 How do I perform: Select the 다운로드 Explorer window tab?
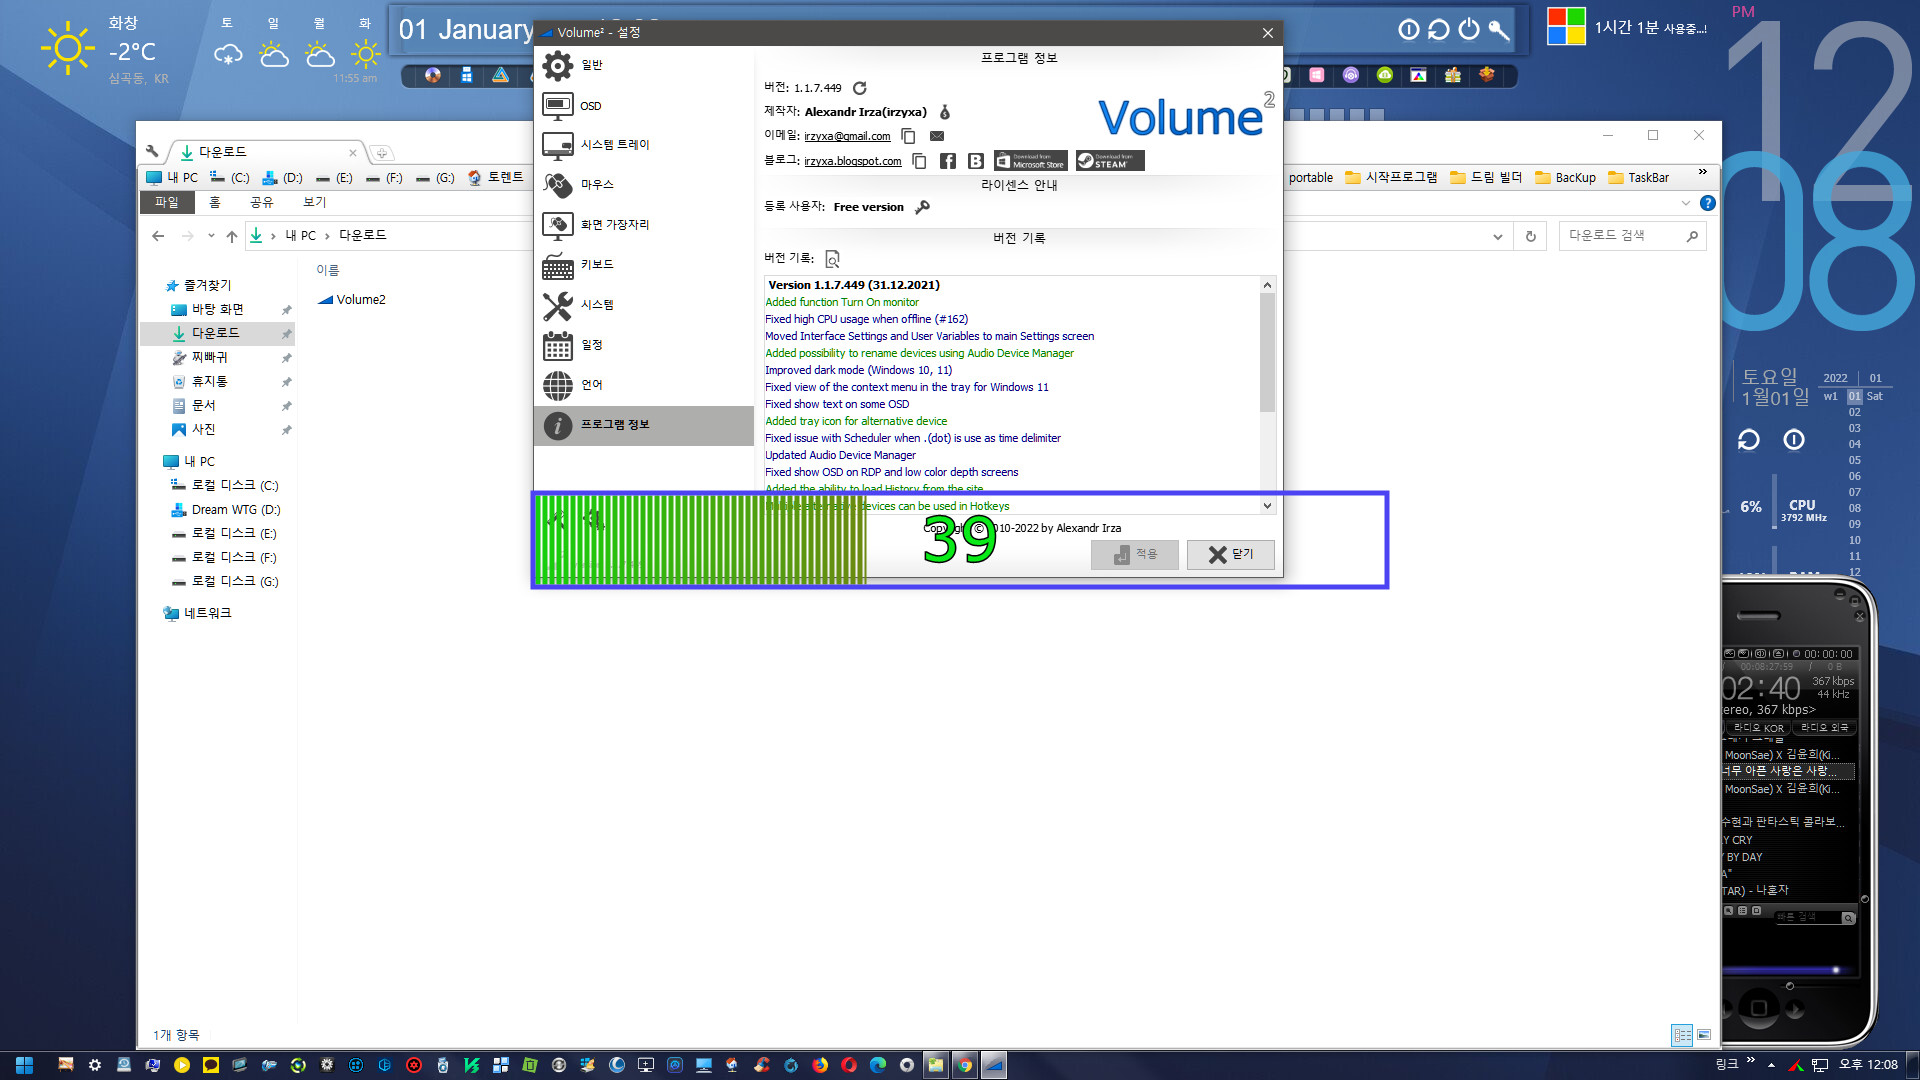268,152
